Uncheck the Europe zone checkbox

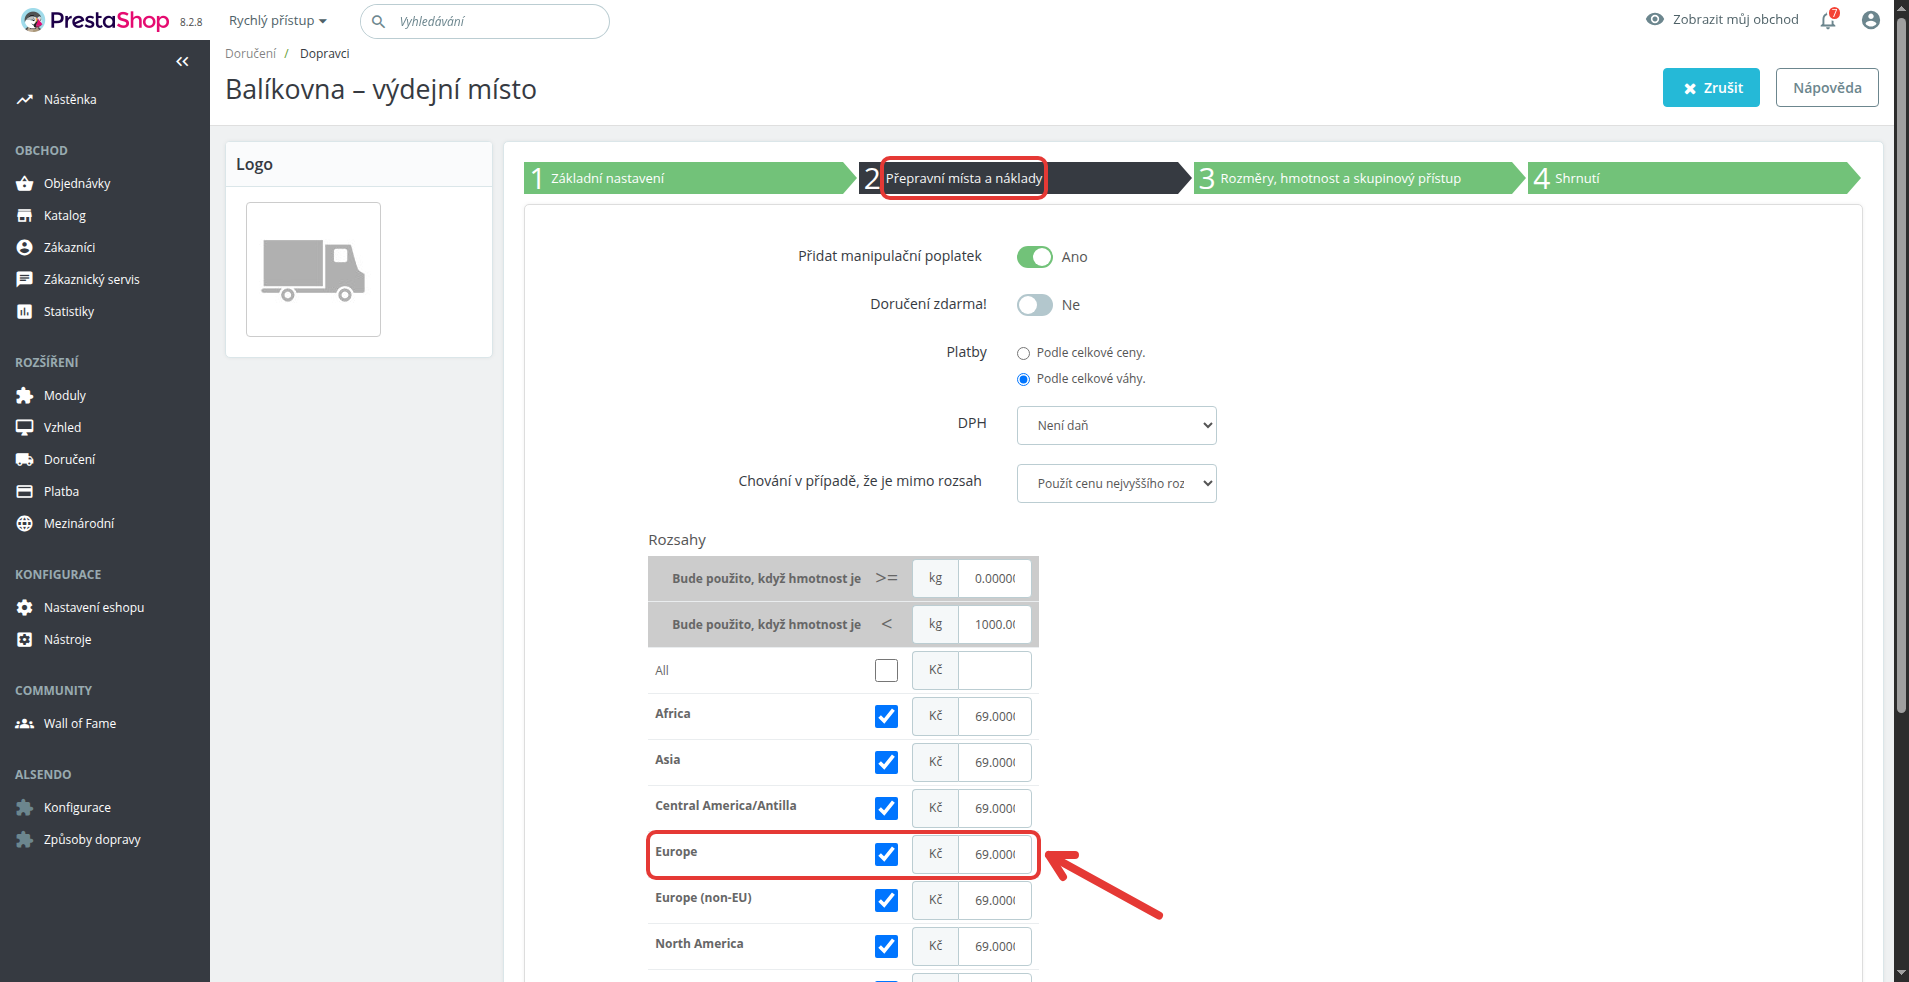click(886, 854)
